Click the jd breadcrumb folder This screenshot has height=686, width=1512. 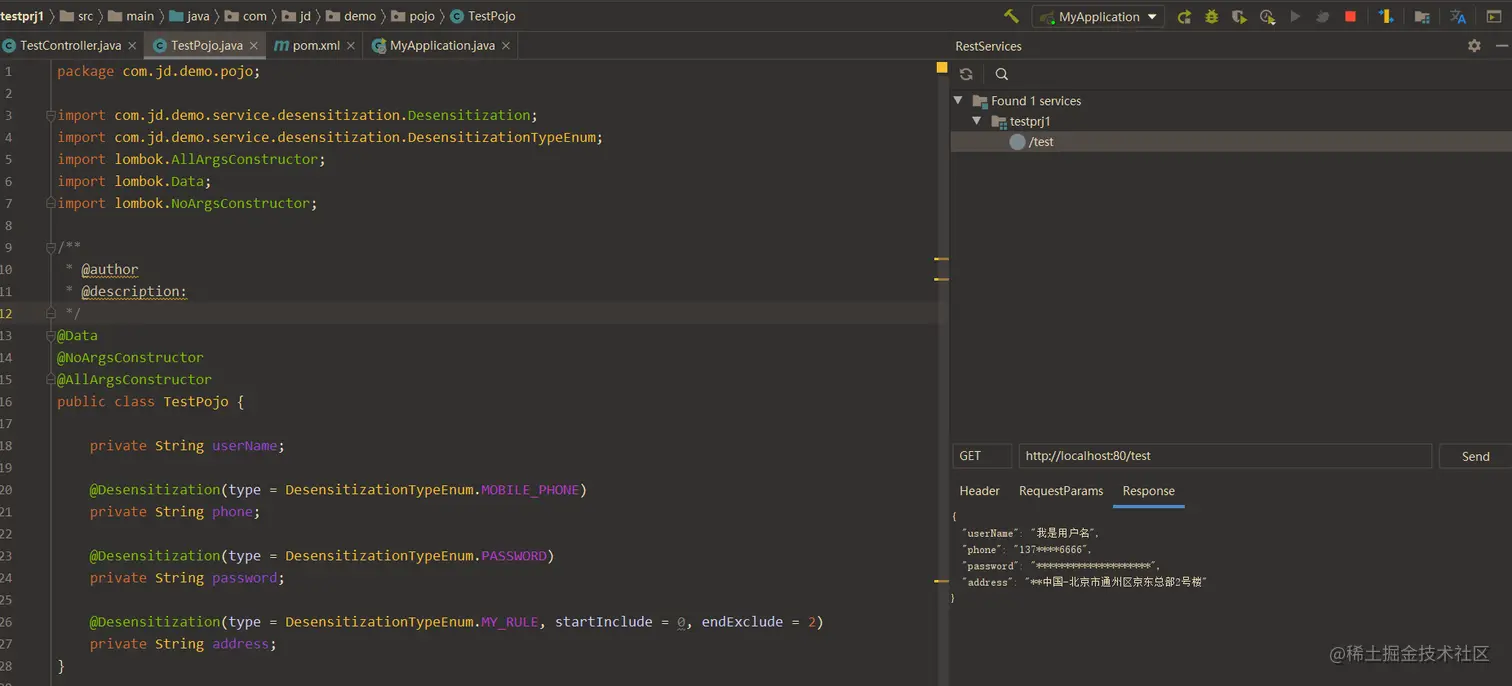point(296,16)
